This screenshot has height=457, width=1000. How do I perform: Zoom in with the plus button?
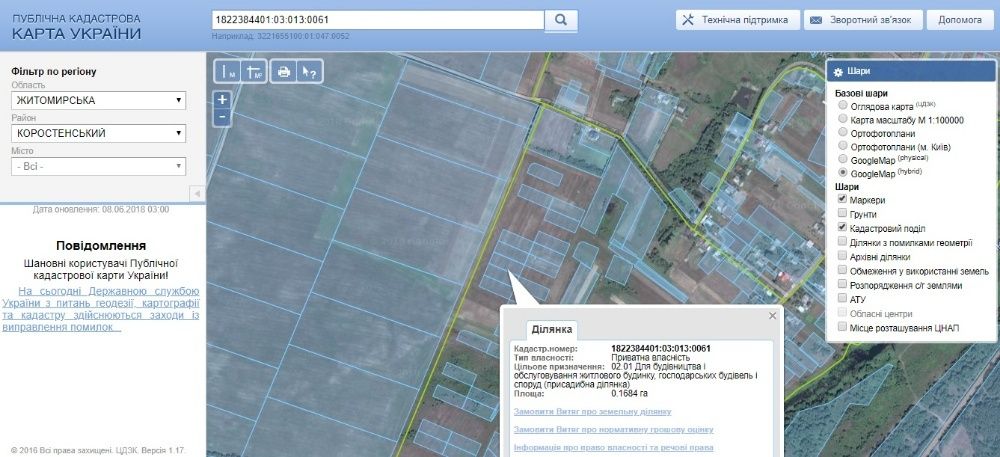coord(222,99)
